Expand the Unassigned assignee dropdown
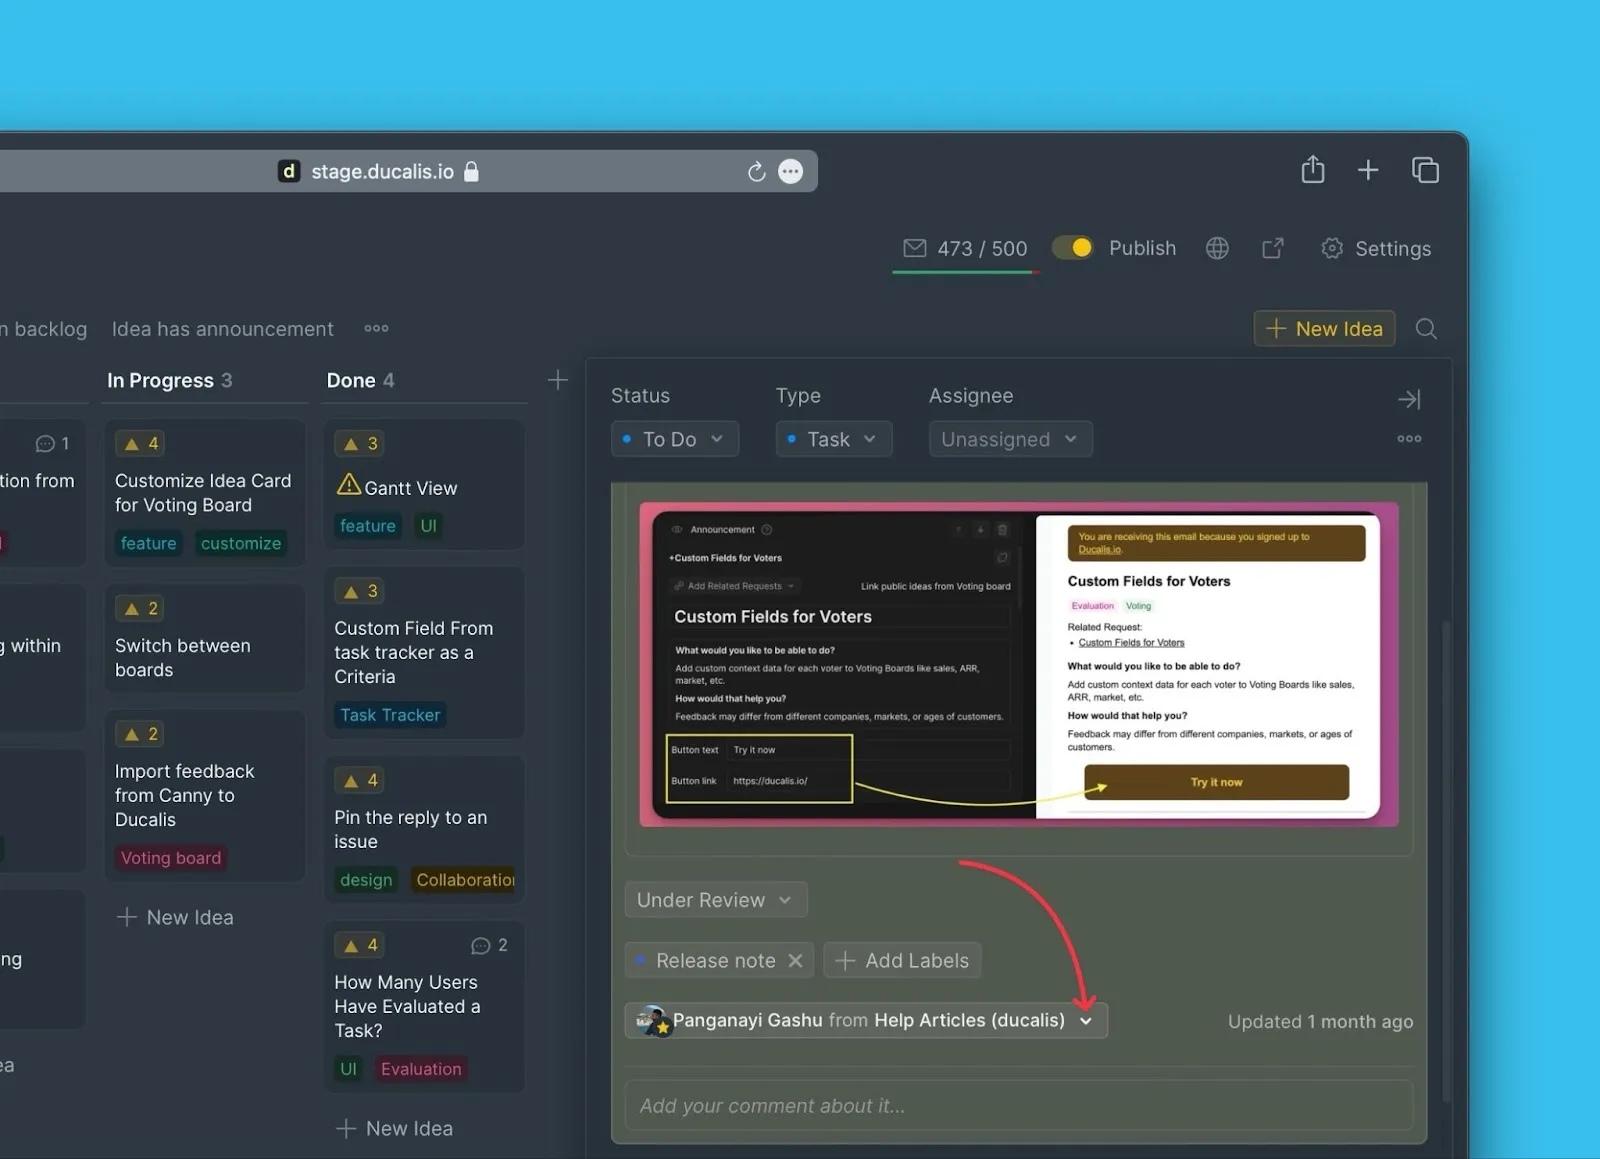The height and width of the screenshot is (1159, 1600). point(1010,439)
